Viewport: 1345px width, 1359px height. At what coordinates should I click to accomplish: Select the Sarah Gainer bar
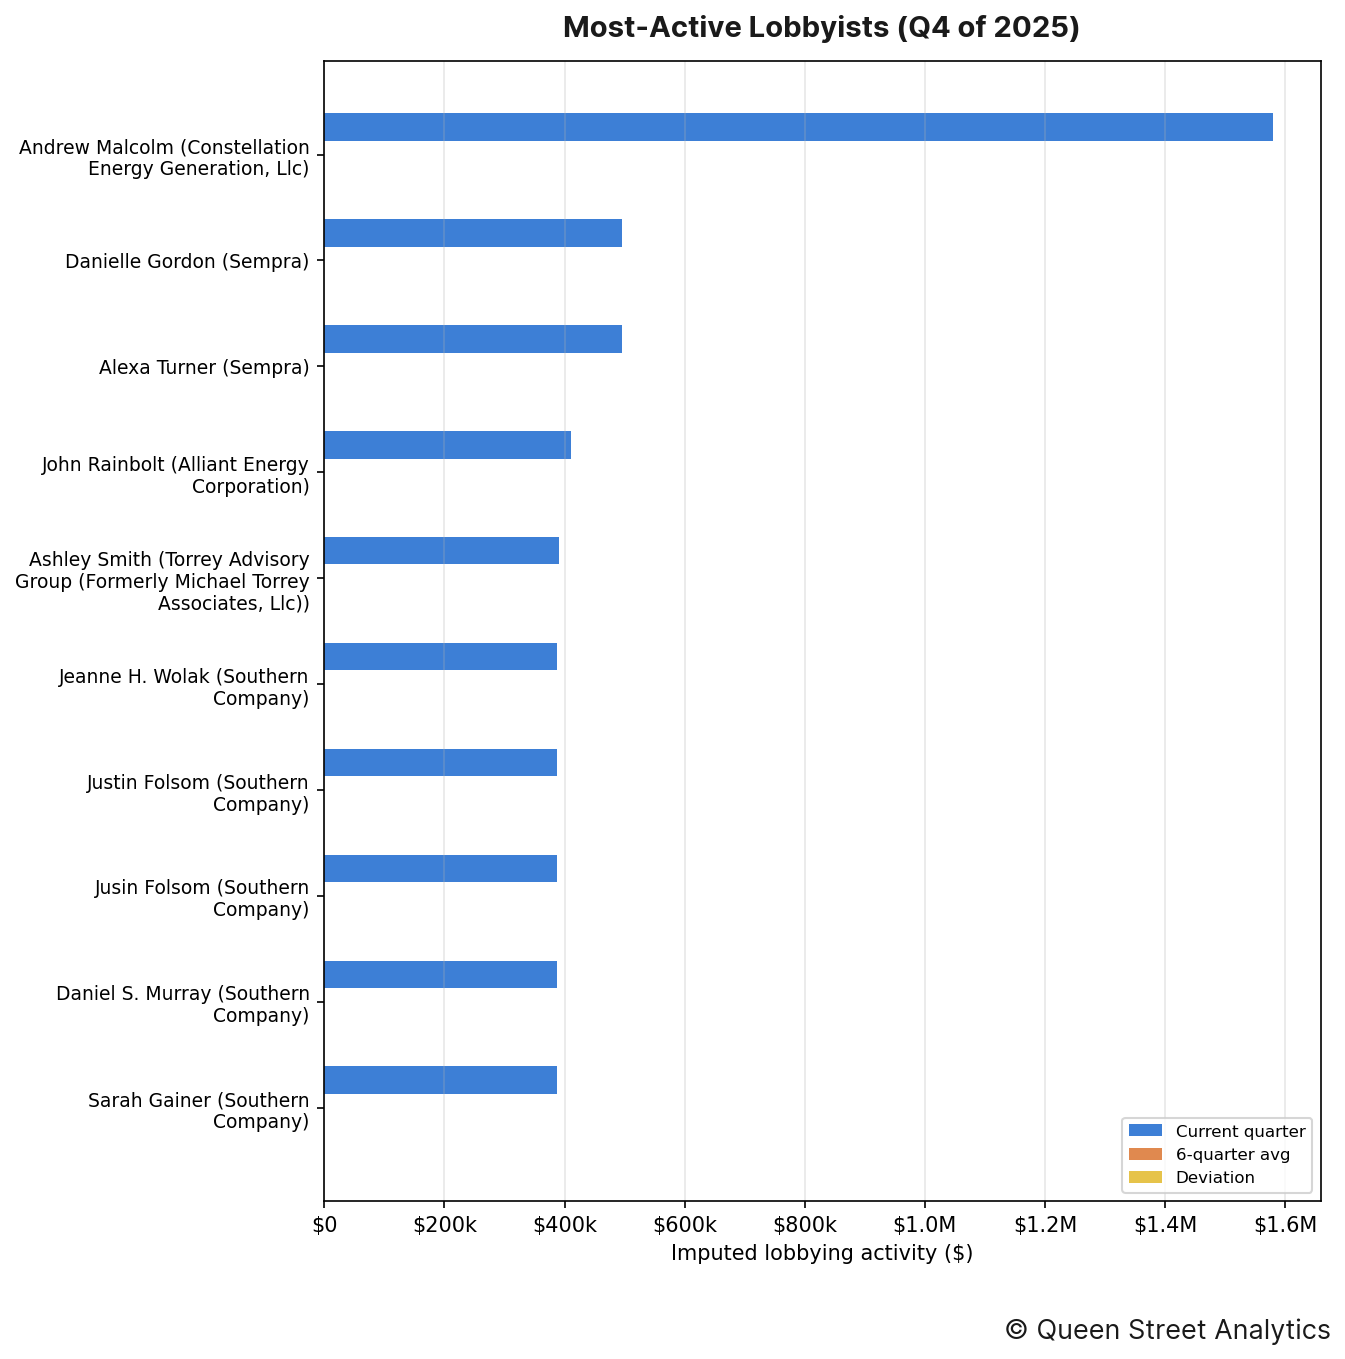[x=440, y=1080]
